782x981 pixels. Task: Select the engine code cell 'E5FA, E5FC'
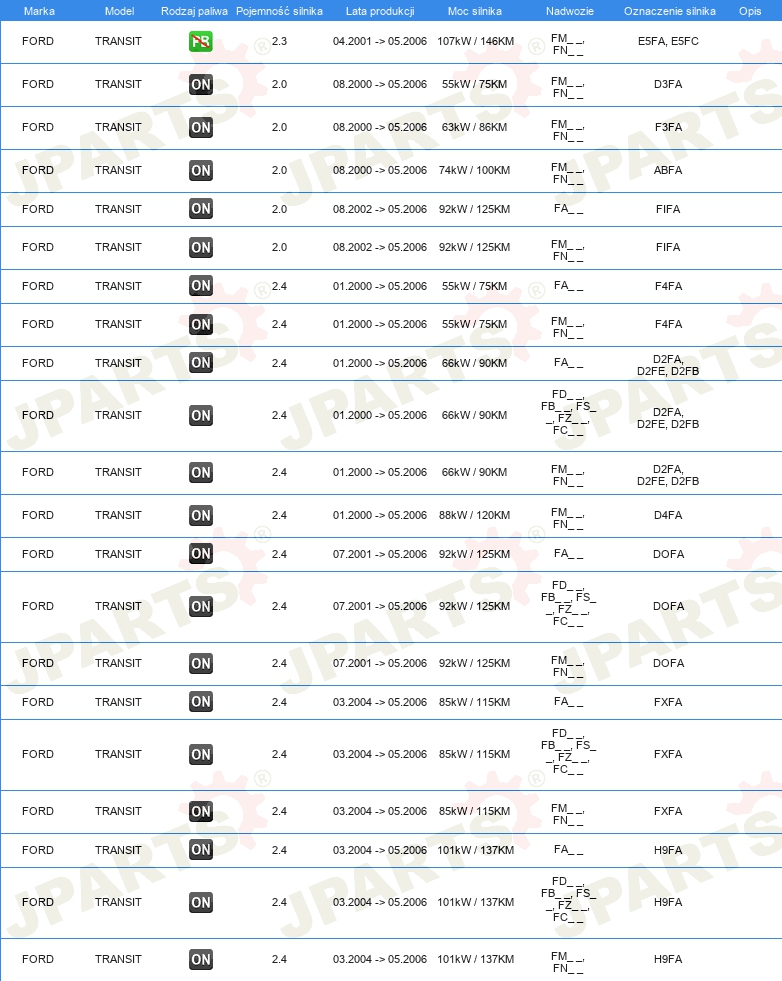point(668,41)
